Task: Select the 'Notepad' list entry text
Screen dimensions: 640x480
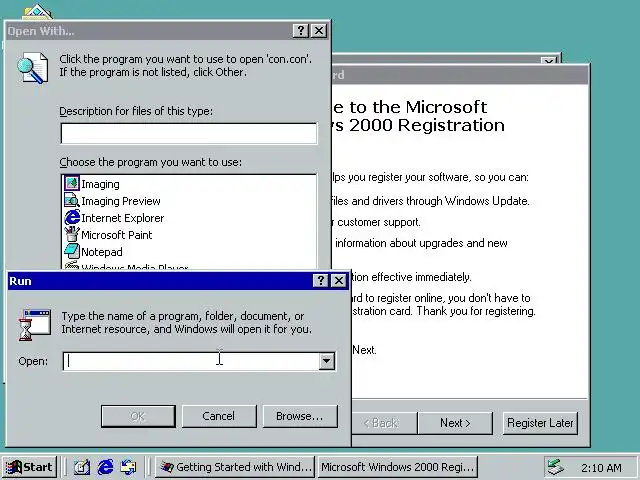Action: point(102,252)
